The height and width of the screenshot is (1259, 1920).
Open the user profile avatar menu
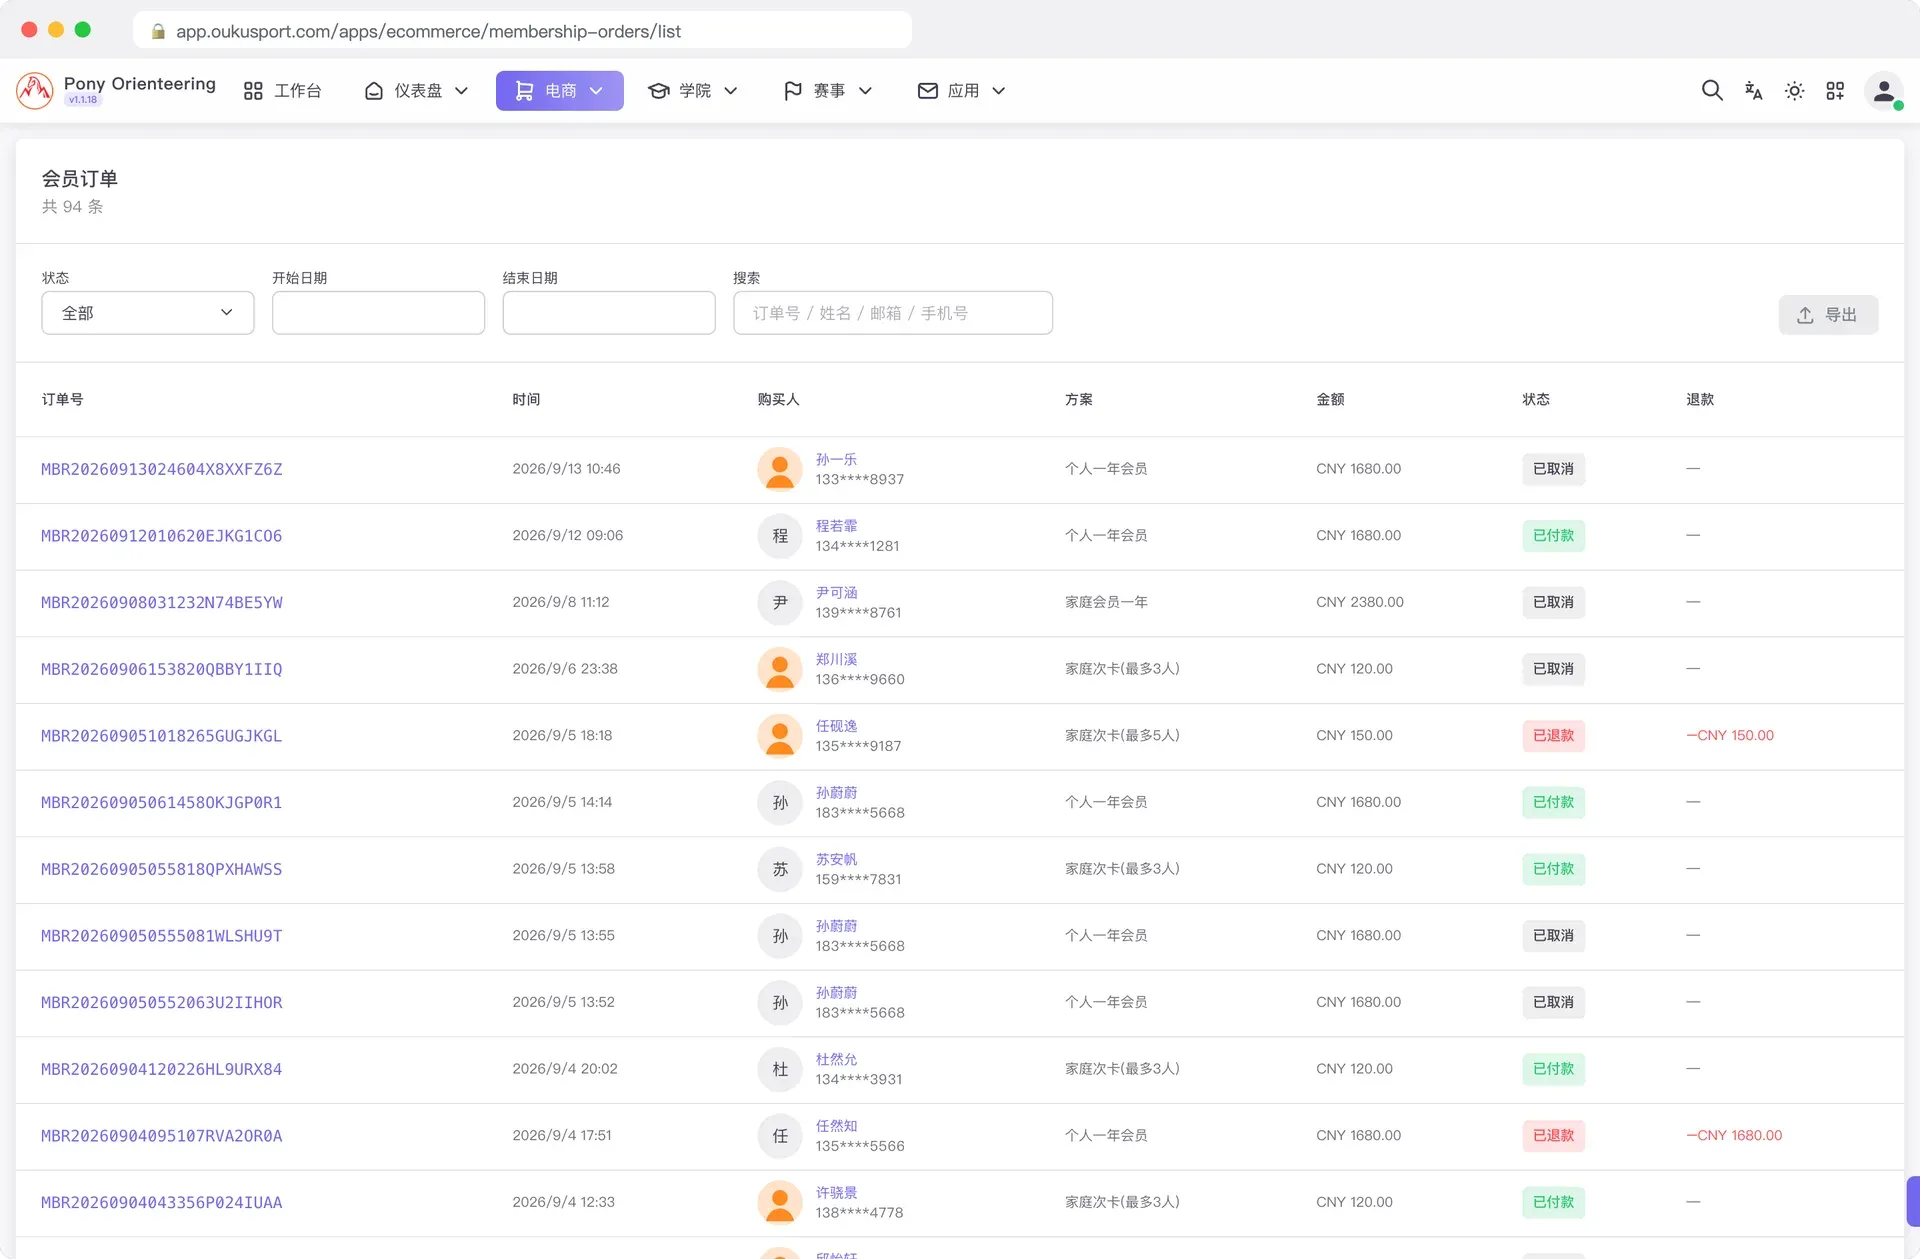coord(1883,91)
